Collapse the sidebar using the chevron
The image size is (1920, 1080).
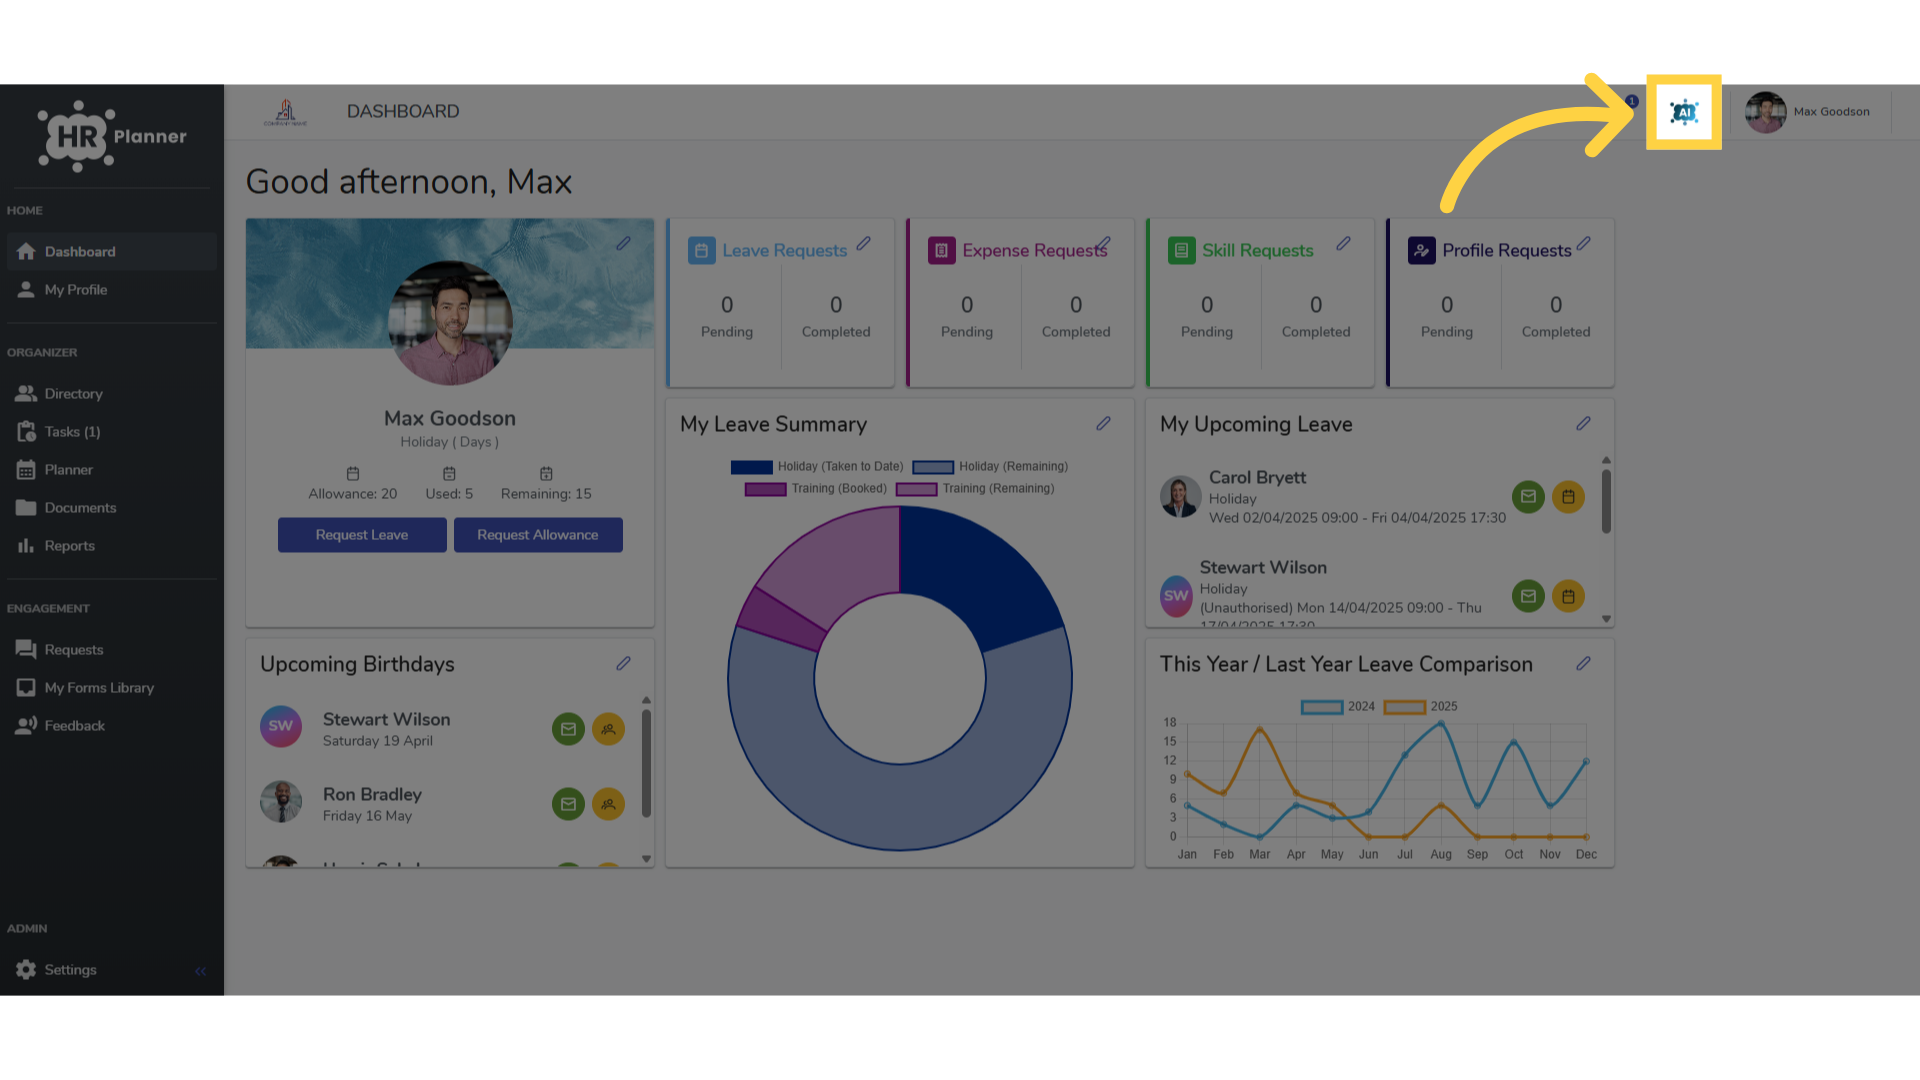click(x=200, y=971)
